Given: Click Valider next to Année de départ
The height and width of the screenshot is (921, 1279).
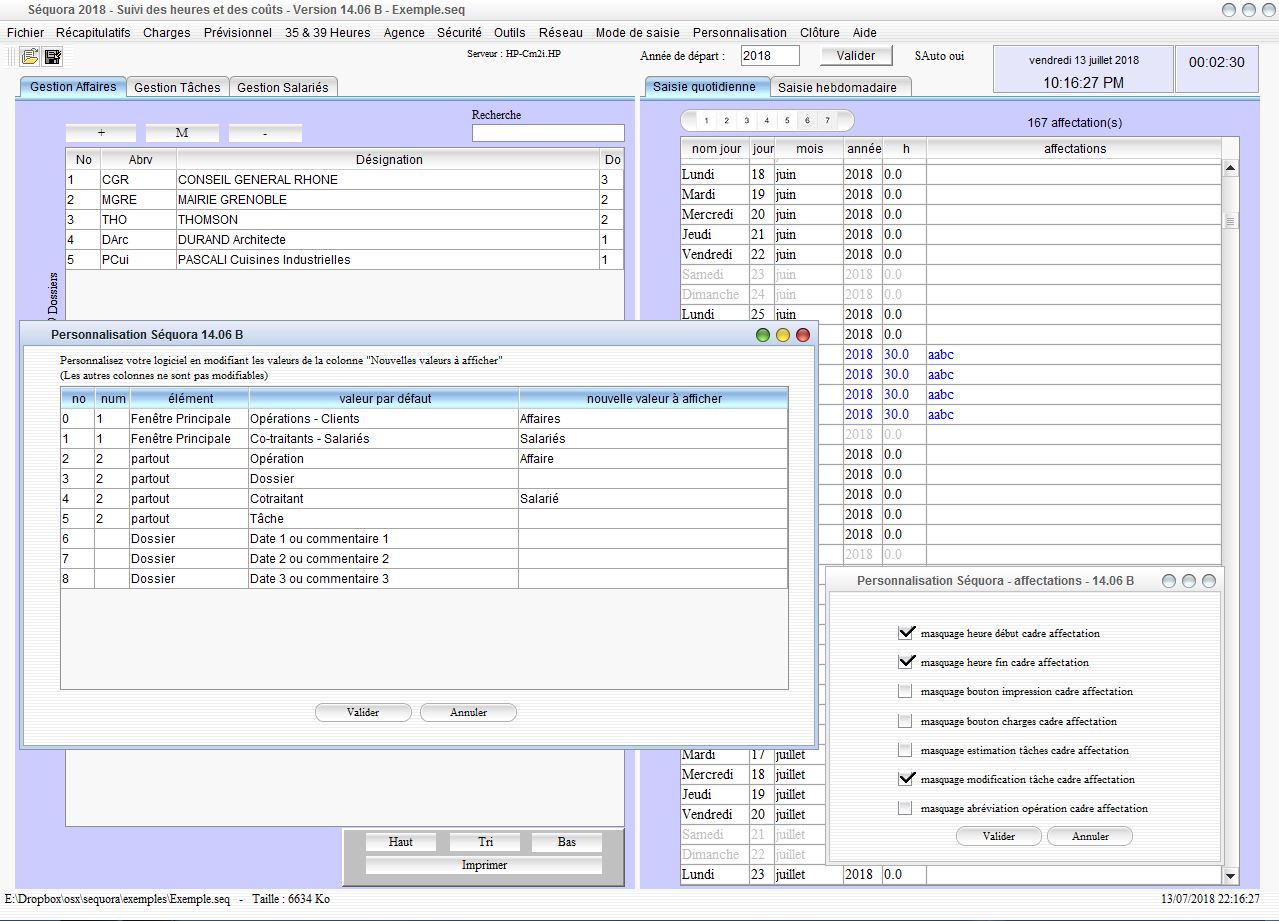Looking at the screenshot, I should coord(855,55).
